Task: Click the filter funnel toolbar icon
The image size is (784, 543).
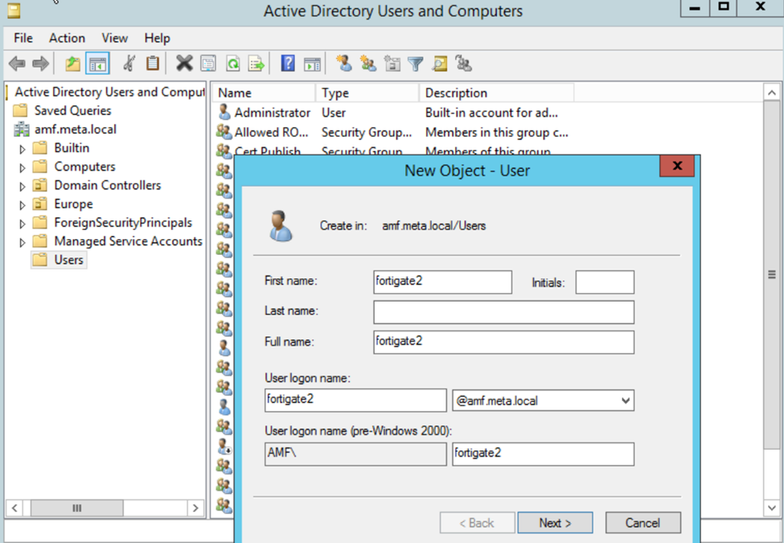Action: click(x=416, y=64)
